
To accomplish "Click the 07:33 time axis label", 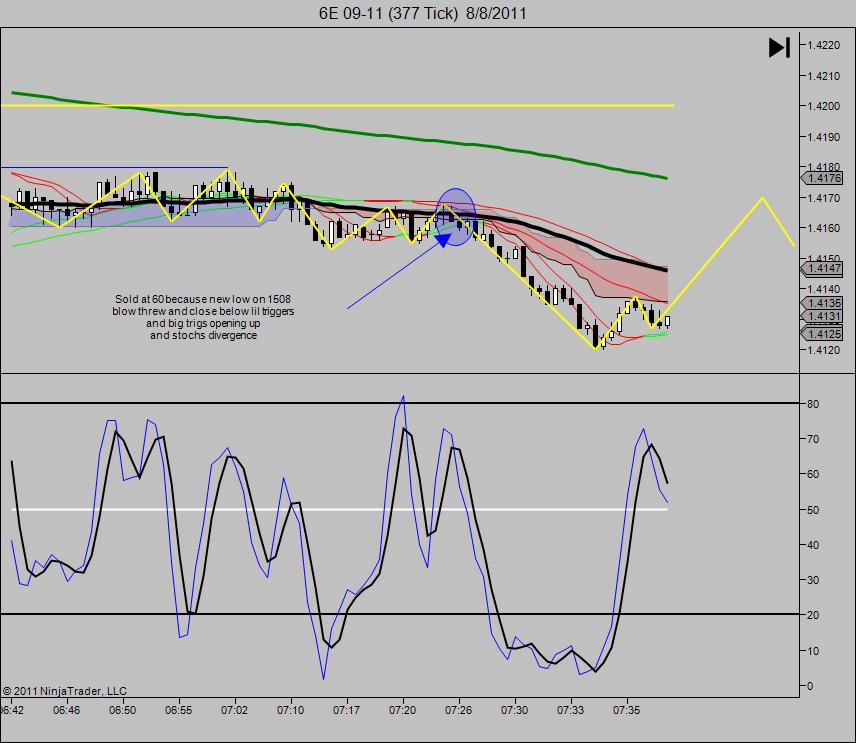I will pos(570,710).
